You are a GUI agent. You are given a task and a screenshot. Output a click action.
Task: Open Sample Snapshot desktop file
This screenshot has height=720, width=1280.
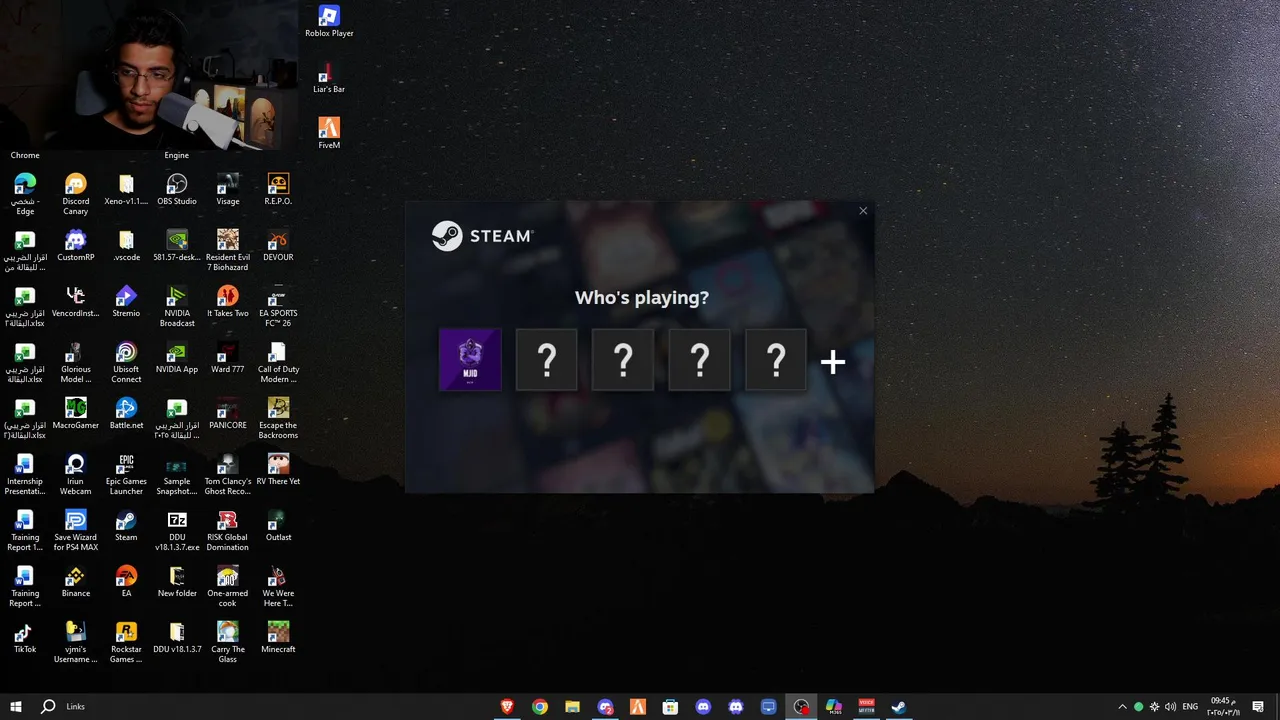click(177, 474)
